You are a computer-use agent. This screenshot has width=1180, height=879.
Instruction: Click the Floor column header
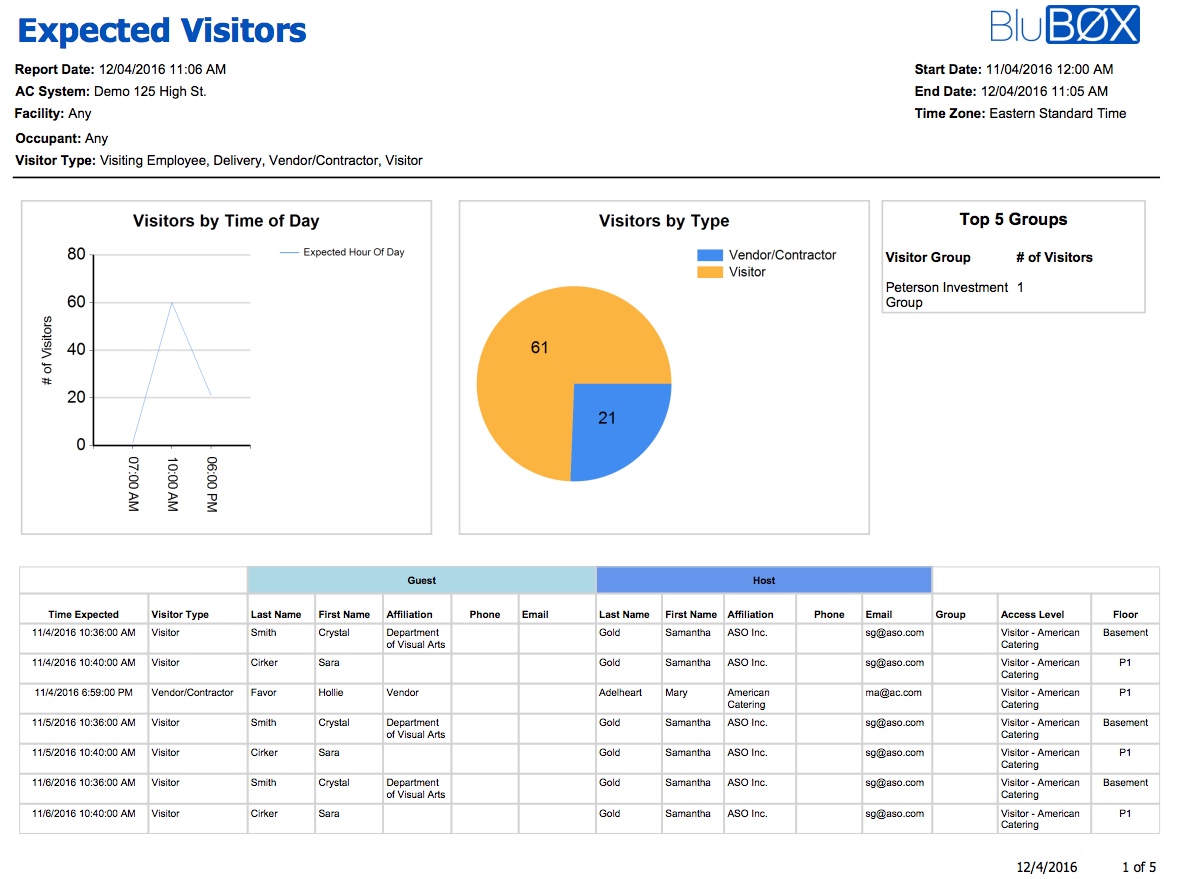1125,614
